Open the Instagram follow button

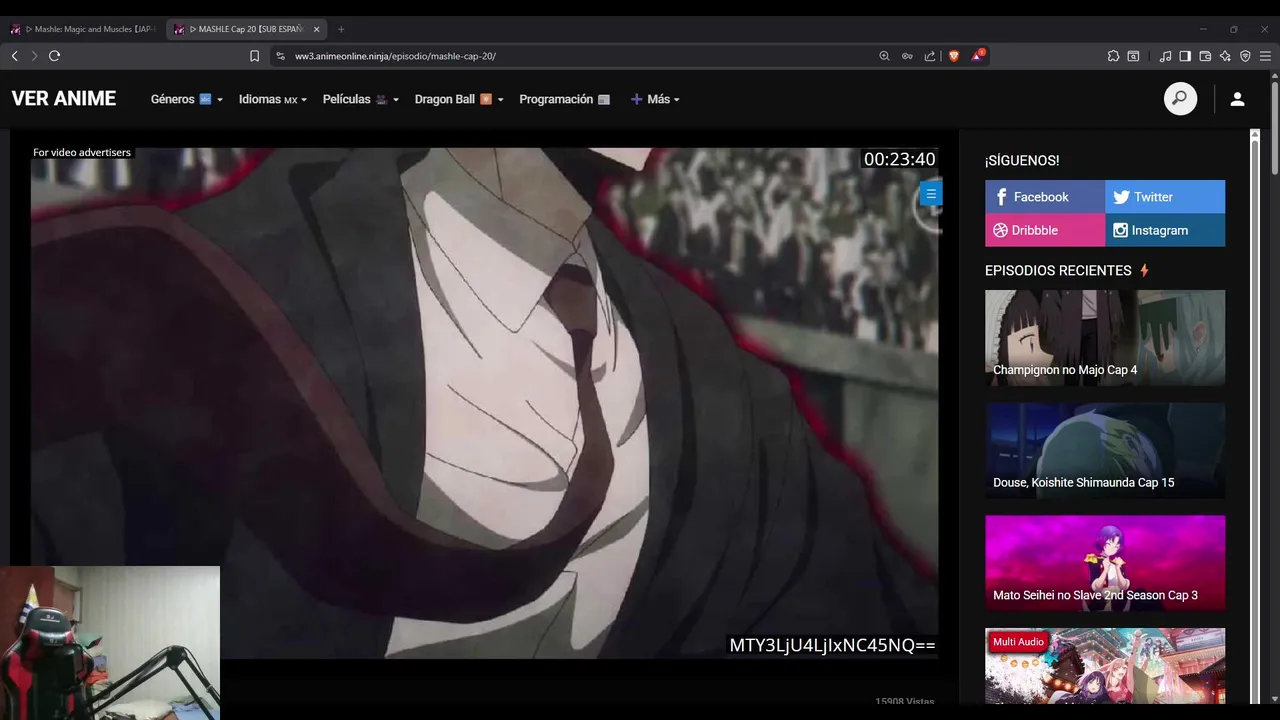tap(1165, 230)
